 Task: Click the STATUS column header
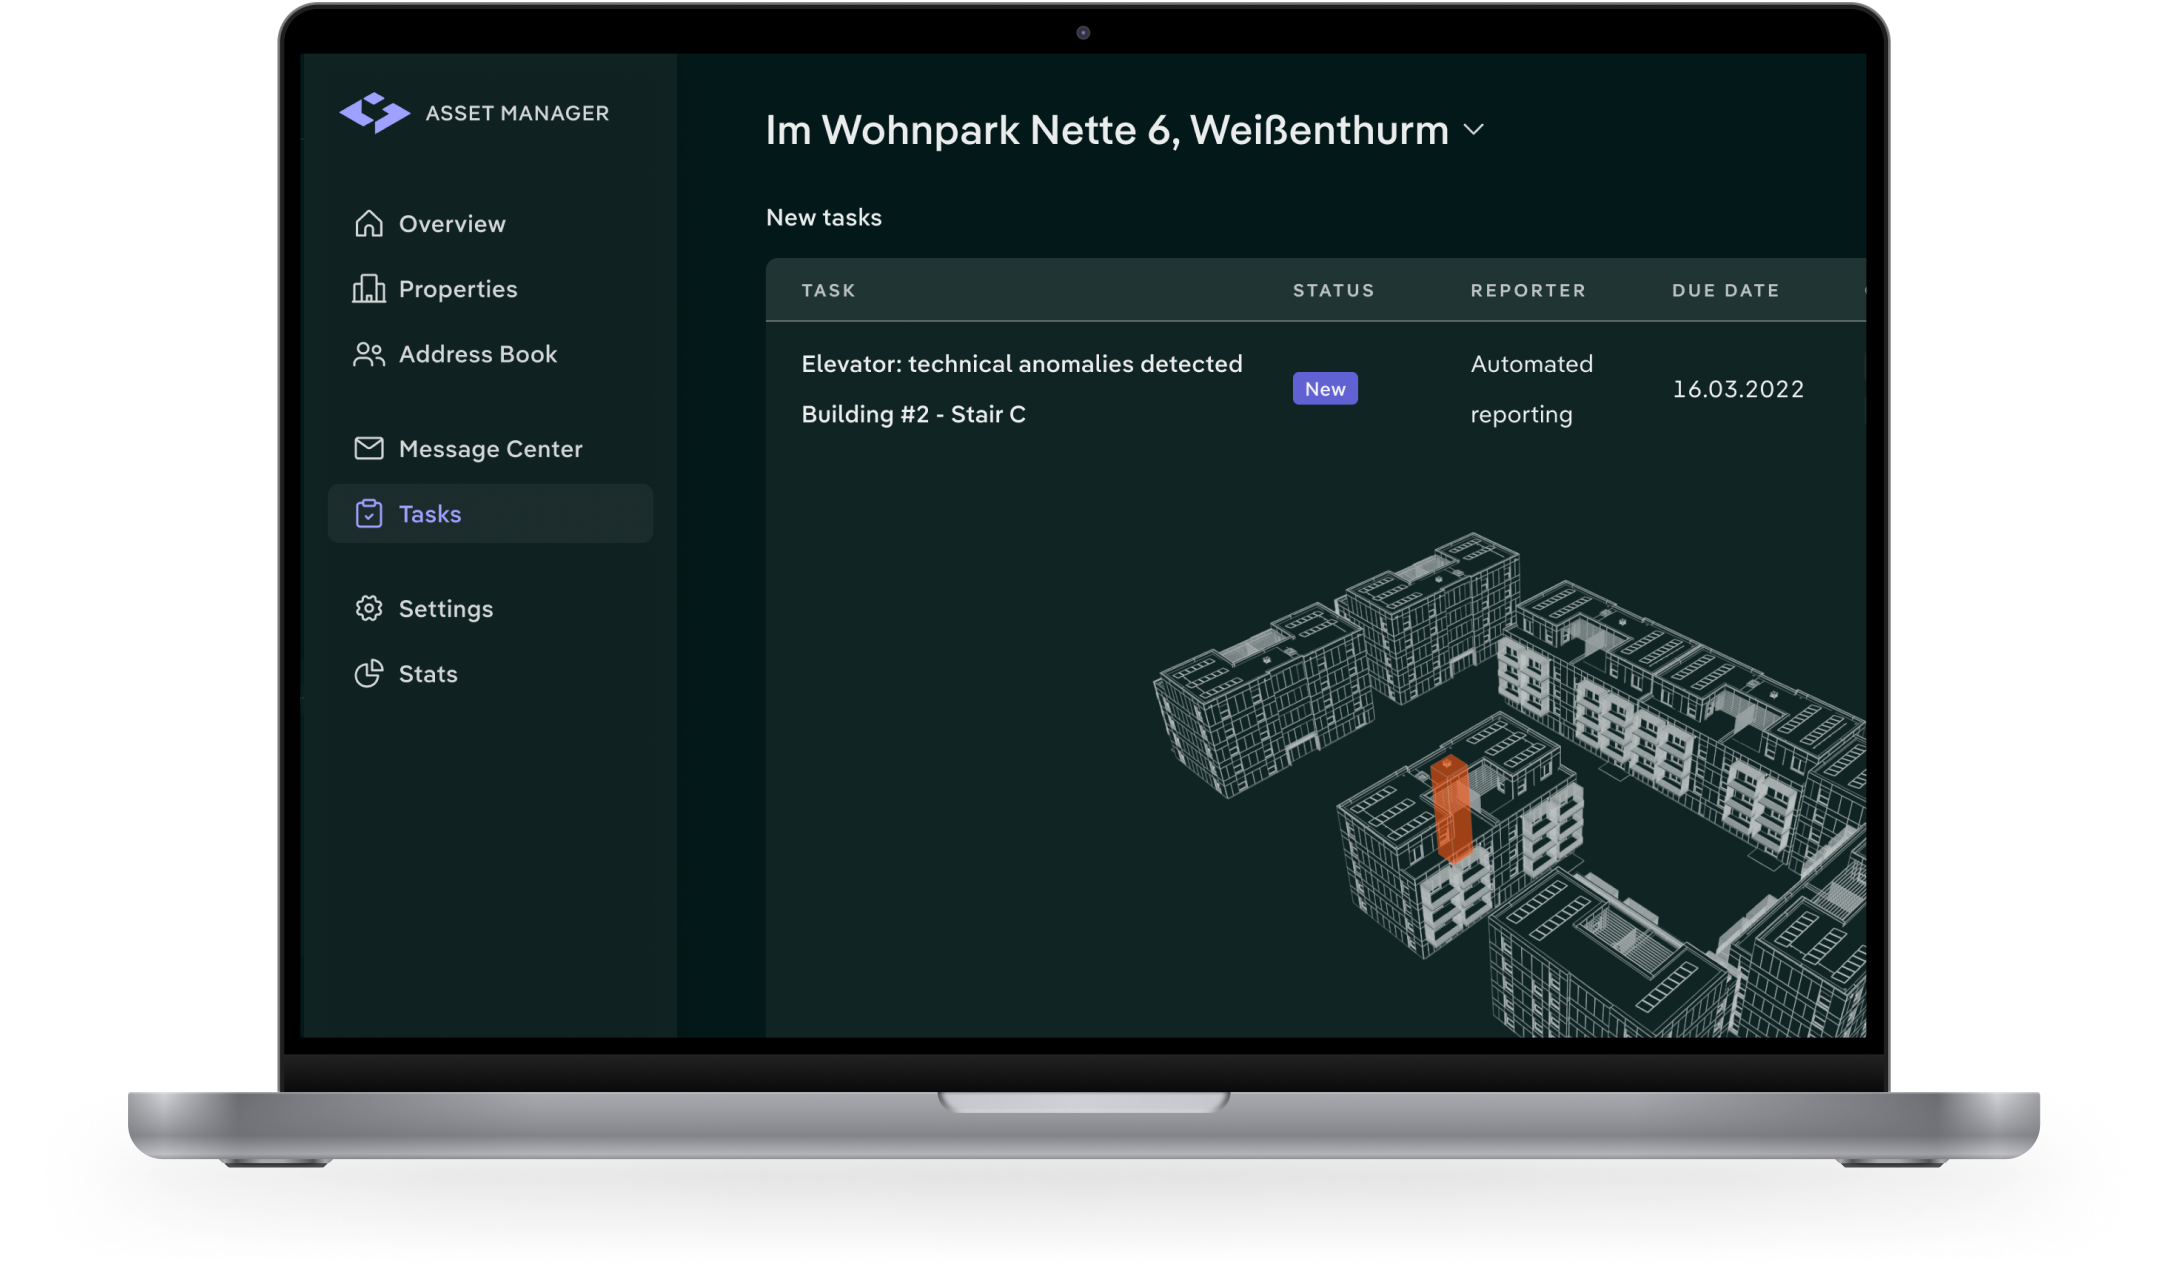[x=1334, y=290]
